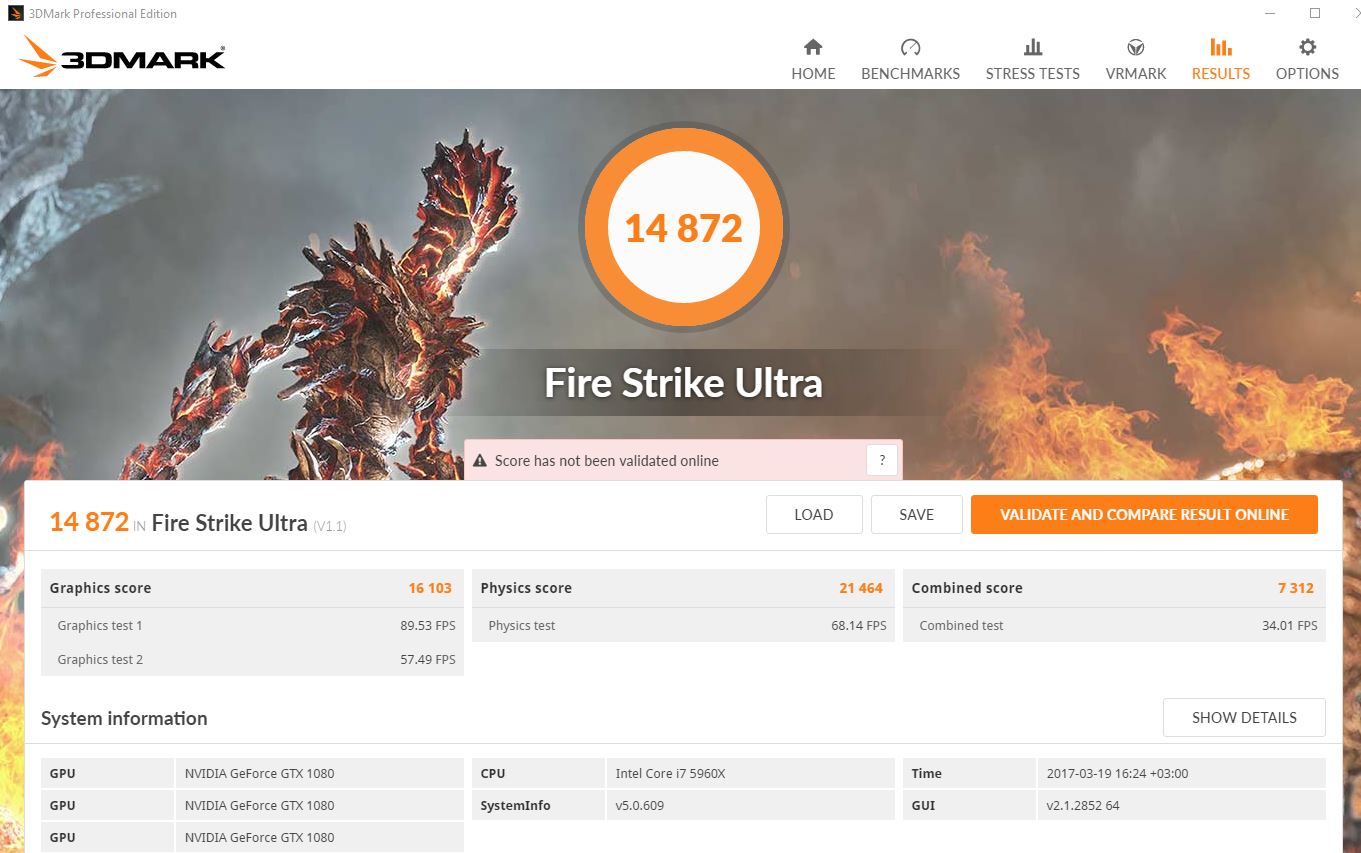
Task: Click the orange score circle 14 872
Action: (x=684, y=228)
